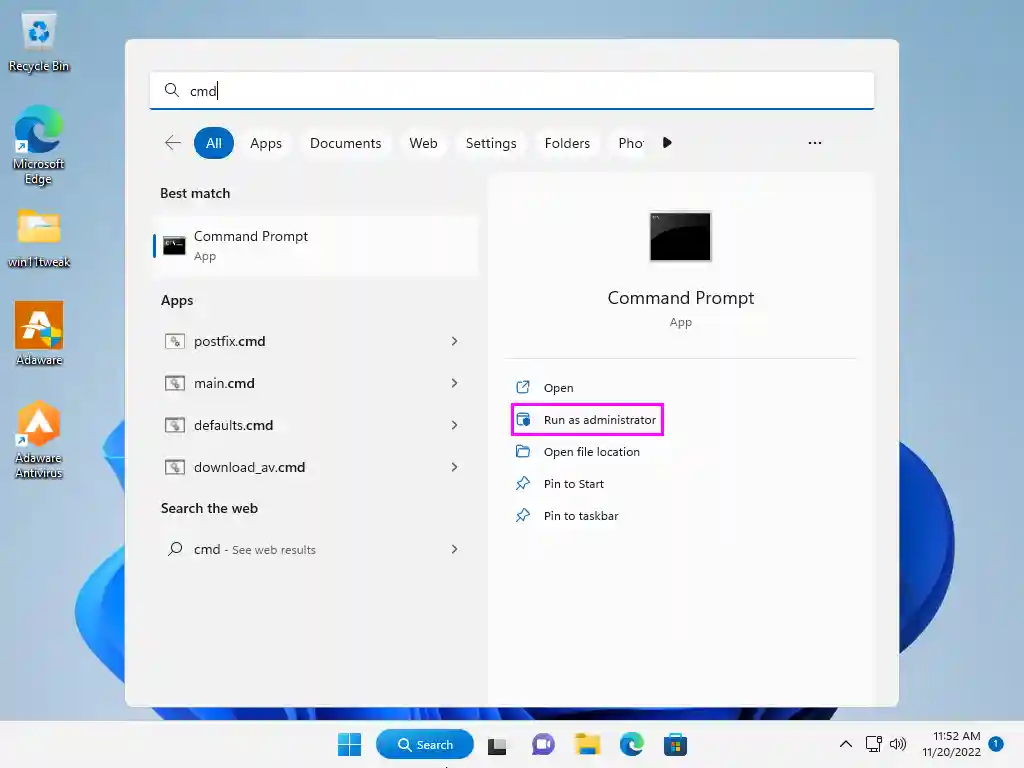Open File Explorer from the taskbar
Screen dimensions: 1024x768
pos(587,744)
